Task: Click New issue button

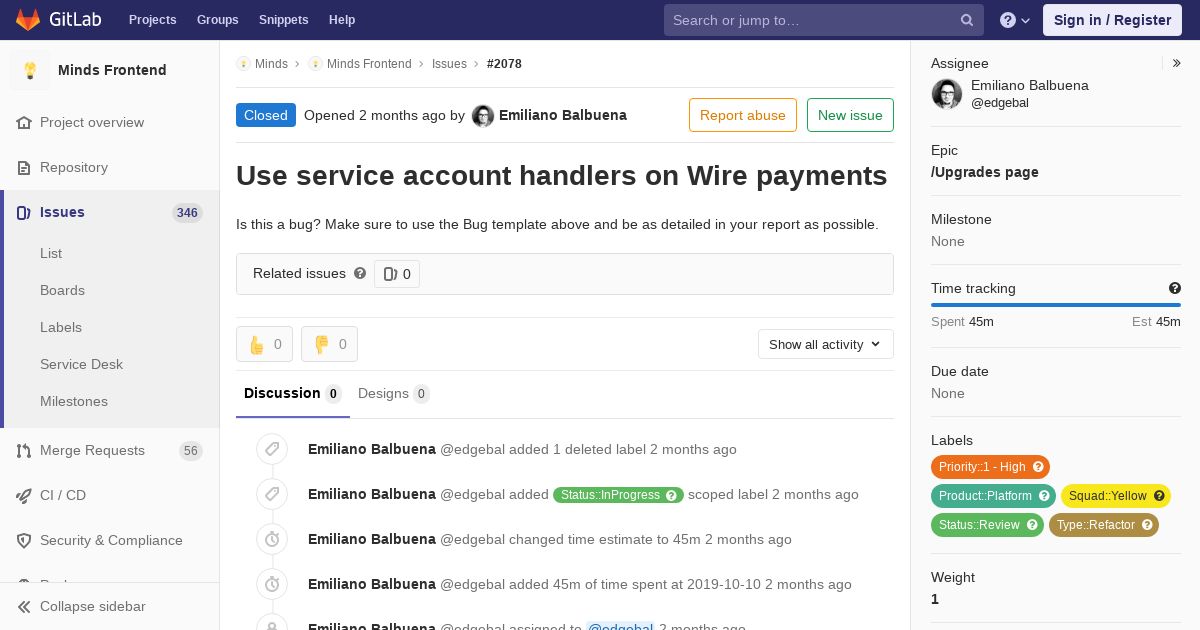Action: coord(850,115)
